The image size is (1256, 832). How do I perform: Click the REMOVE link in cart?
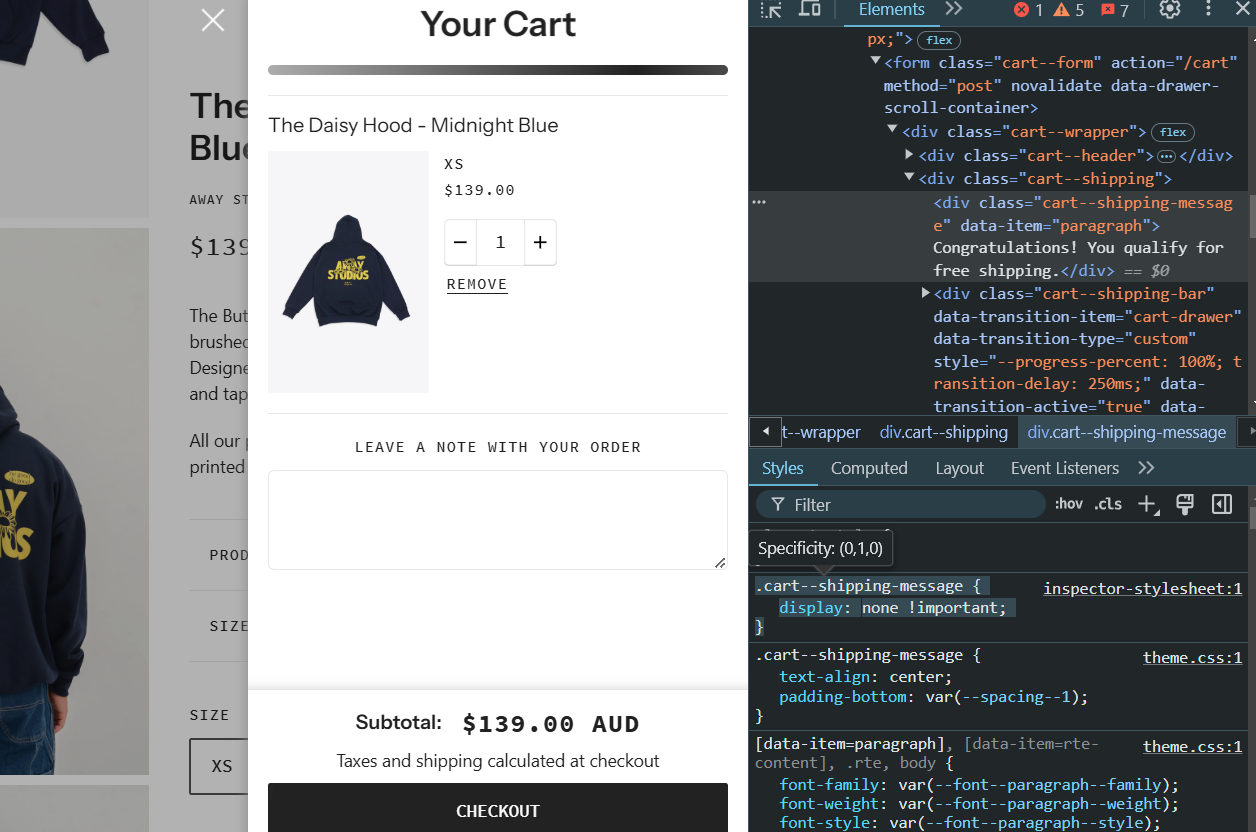pyautogui.click(x=477, y=284)
